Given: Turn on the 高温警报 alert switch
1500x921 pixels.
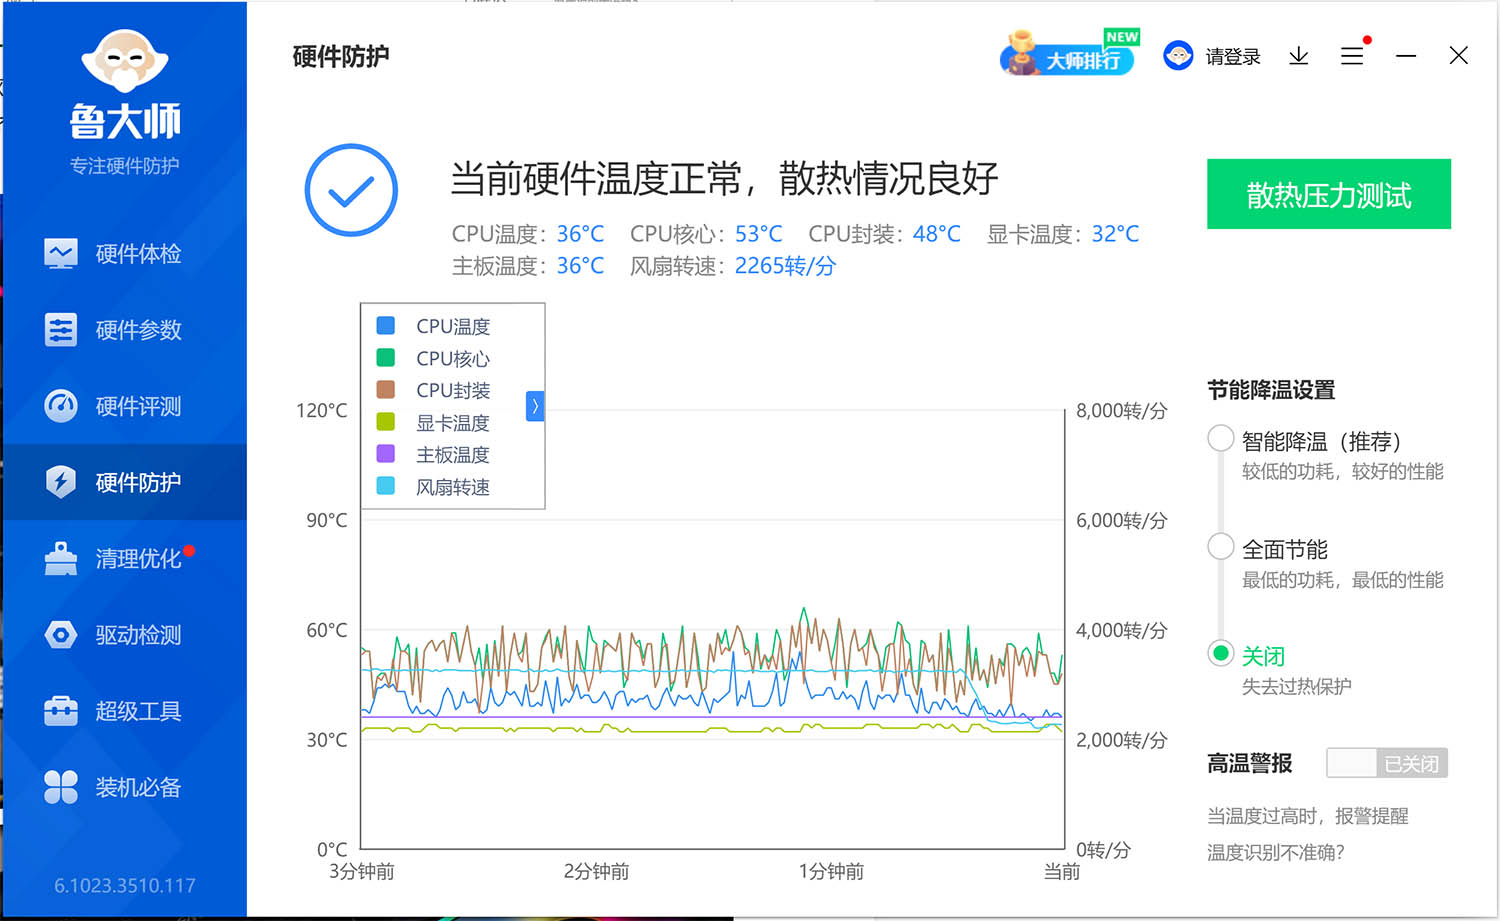Looking at the screenshot, I should (x=1386, y=762).
